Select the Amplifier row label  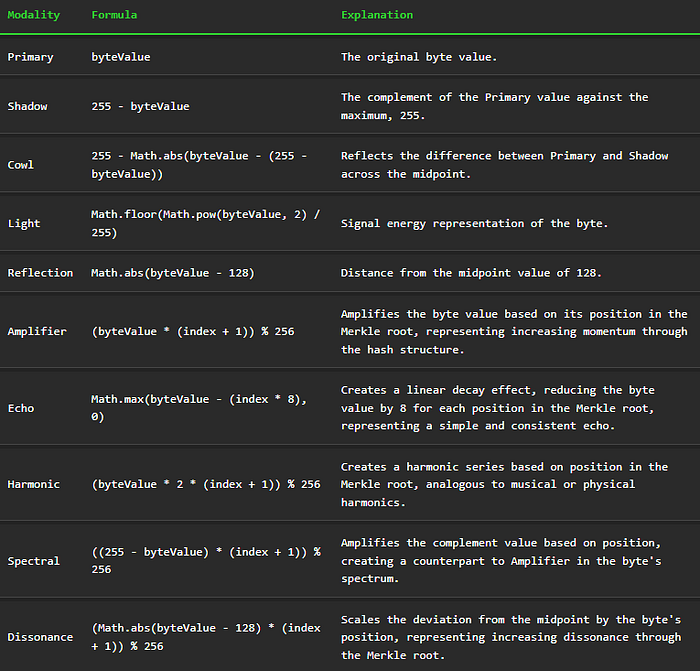(x=37, y=331)
